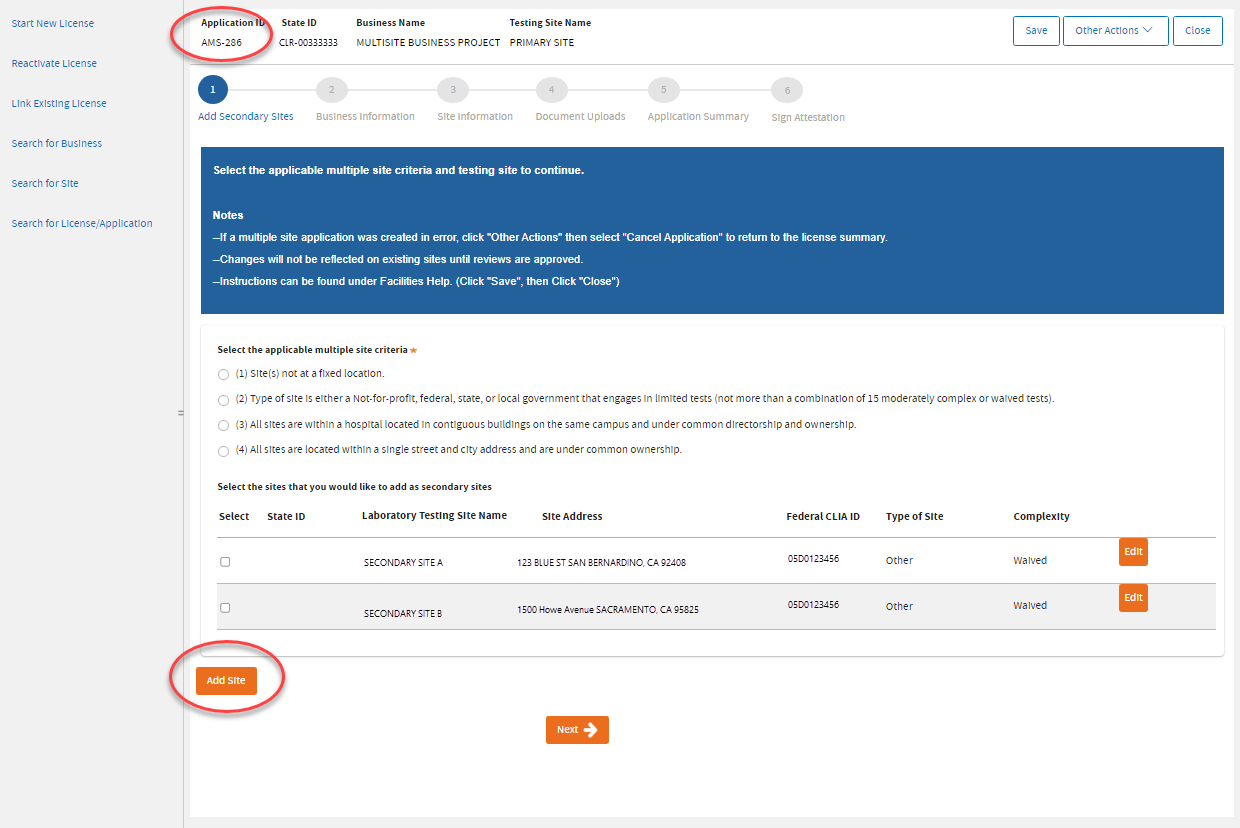Viewport: 1240px width, 828px height.
Task: Open Search for License/Application
Action: click(x=82, y=223)
